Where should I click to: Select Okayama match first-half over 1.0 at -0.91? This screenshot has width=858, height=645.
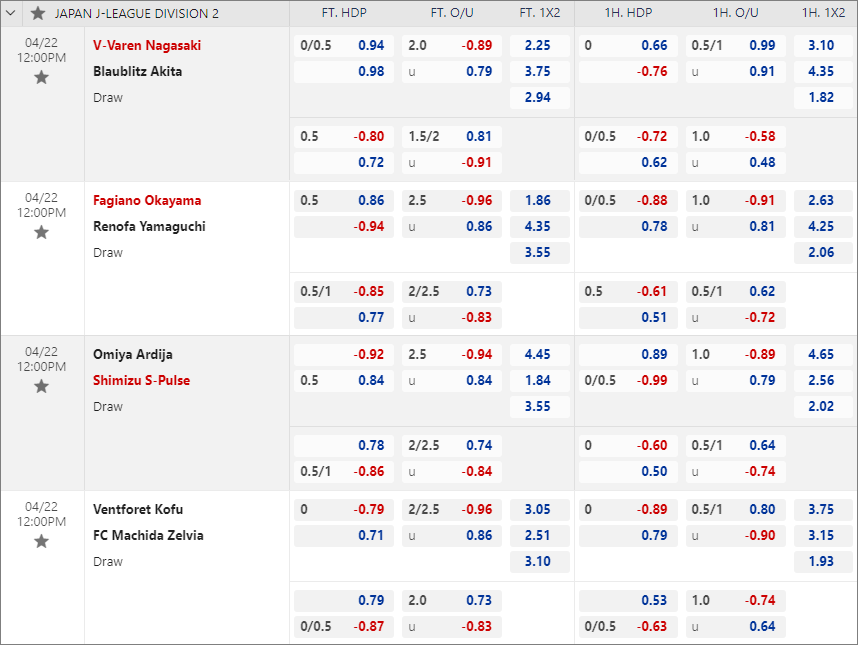(x=736, y=200)
